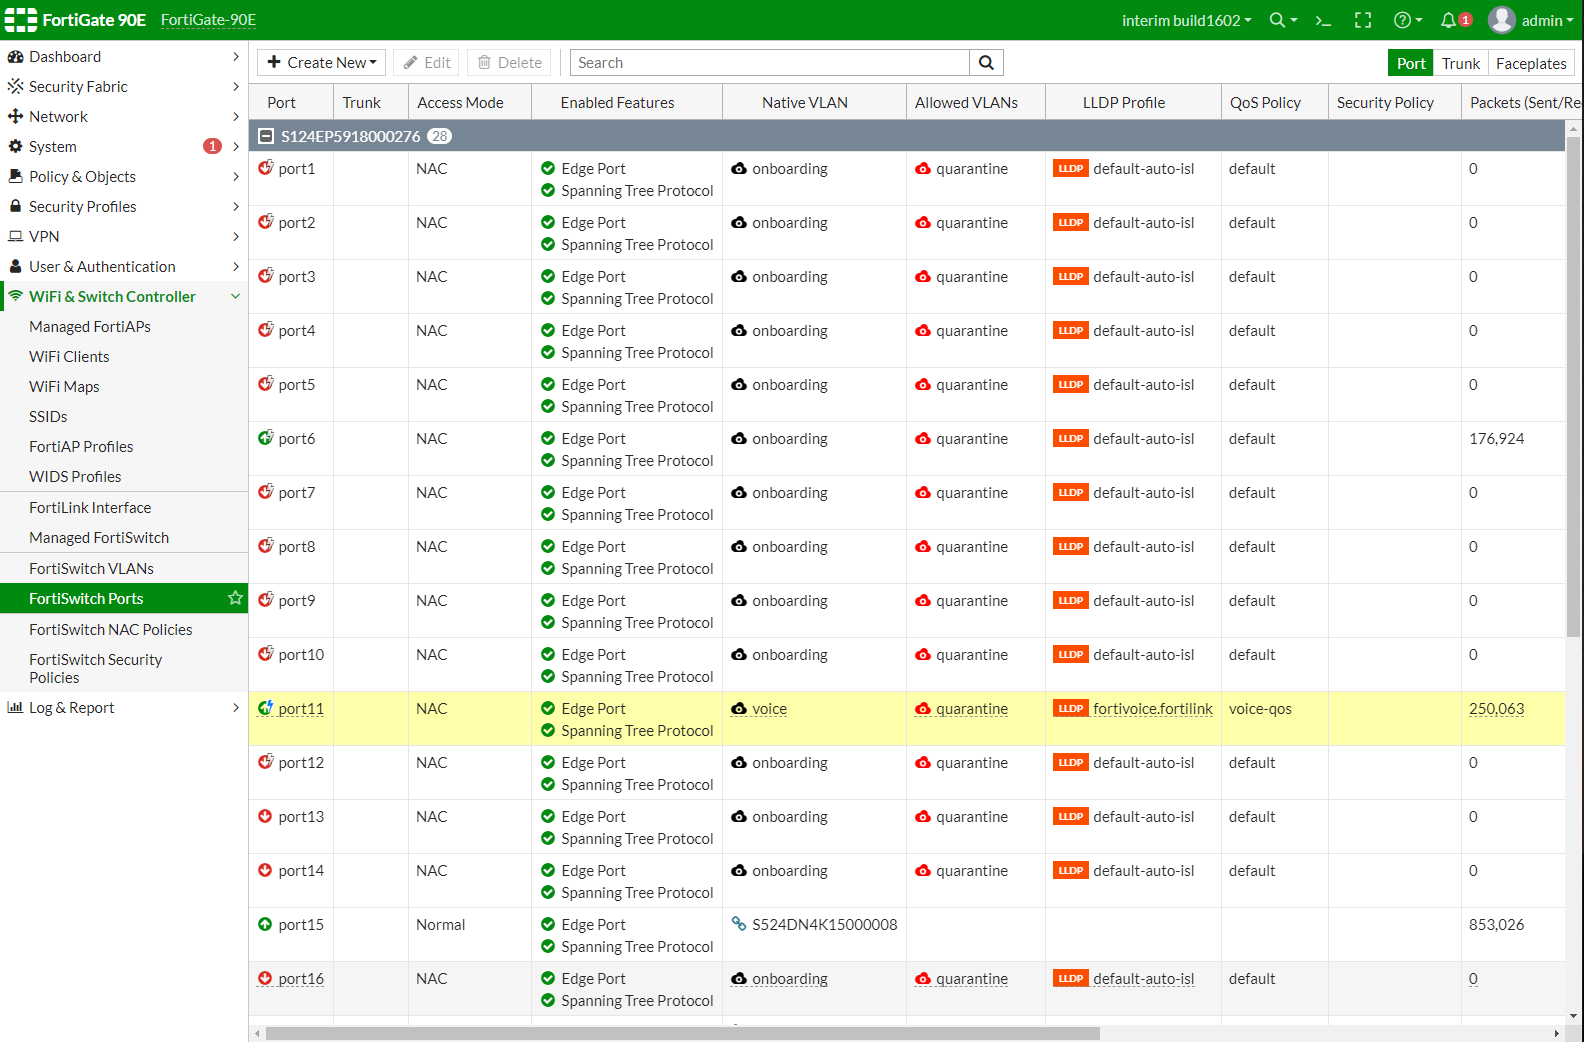Open the port16 link
Viewport: 1584px width, 1042px height.
(301, 978)
